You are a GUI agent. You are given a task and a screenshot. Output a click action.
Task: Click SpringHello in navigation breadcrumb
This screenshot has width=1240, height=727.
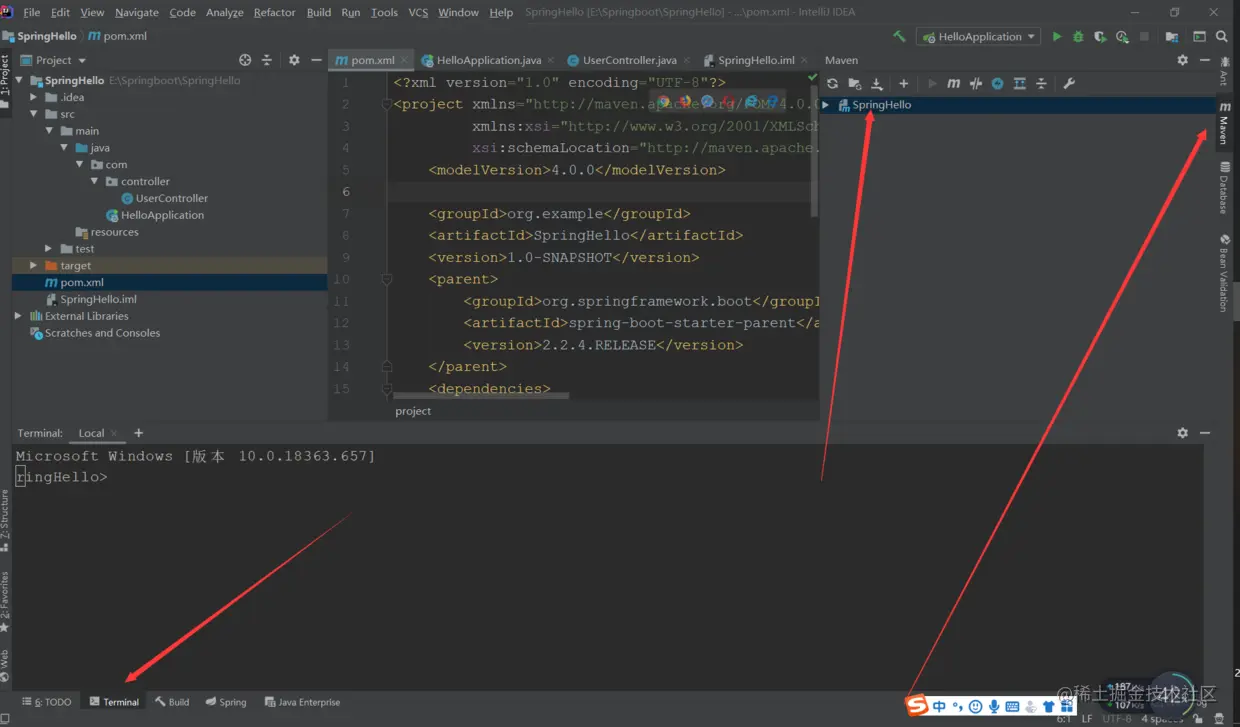tap(46, 36)
